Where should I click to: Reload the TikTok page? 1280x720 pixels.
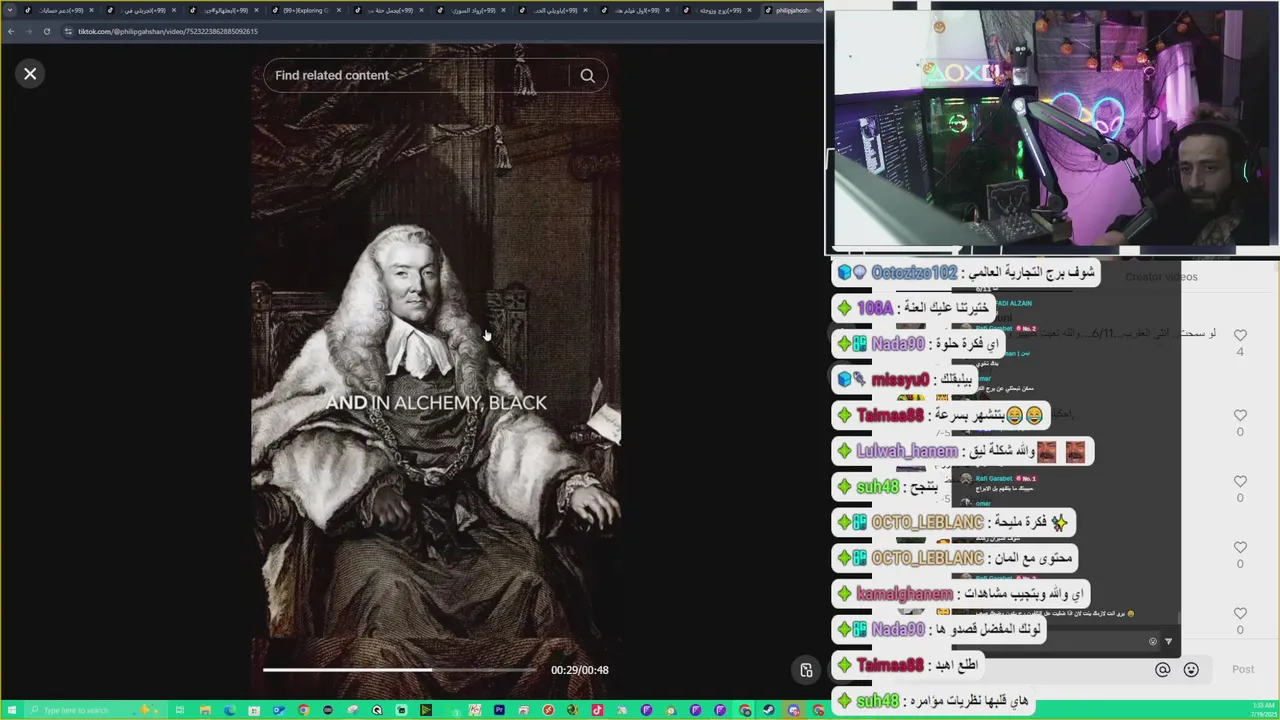(46, 31)
